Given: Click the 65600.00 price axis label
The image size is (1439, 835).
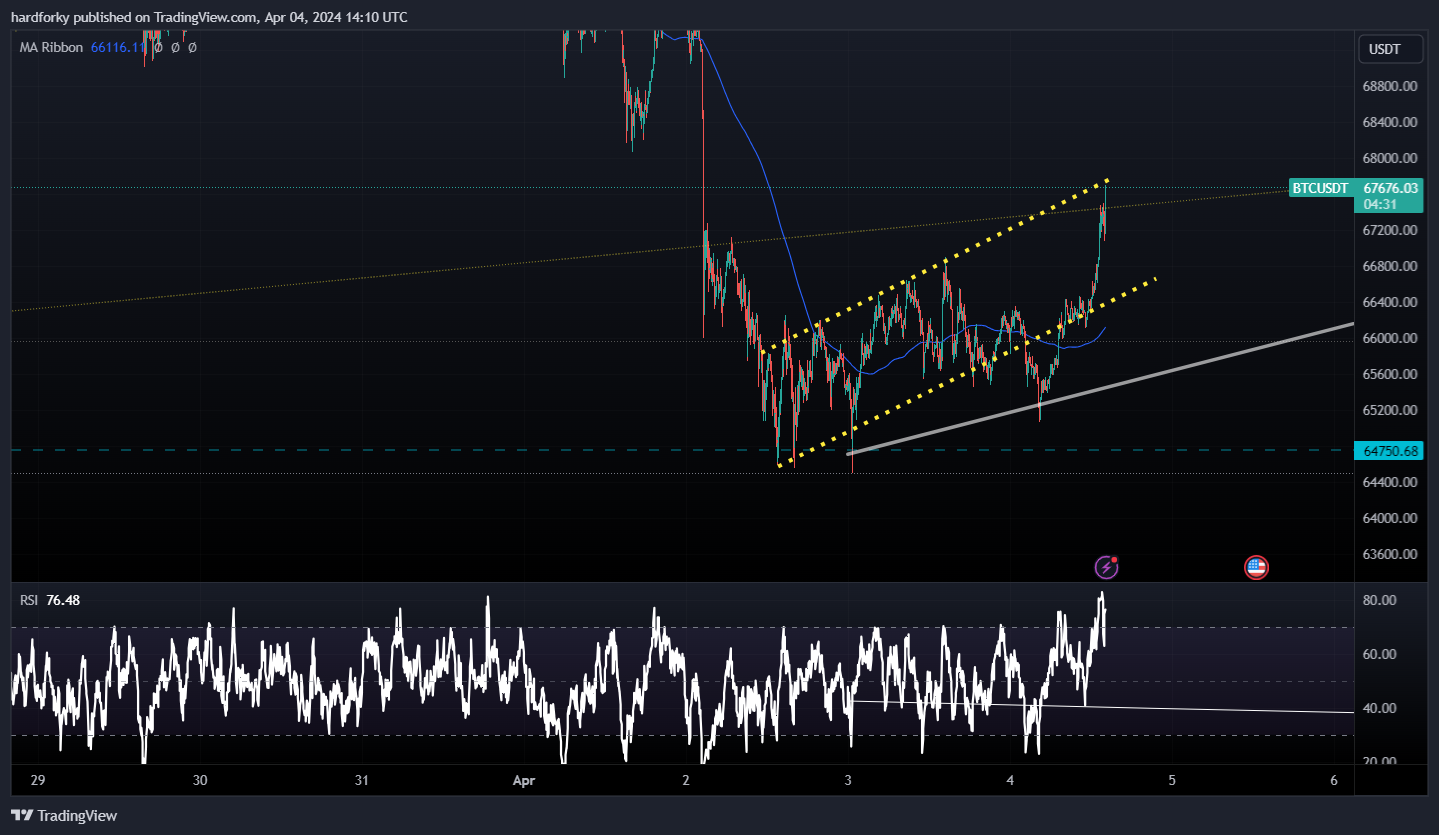Looking at the screenshot, I should 1390,374.
